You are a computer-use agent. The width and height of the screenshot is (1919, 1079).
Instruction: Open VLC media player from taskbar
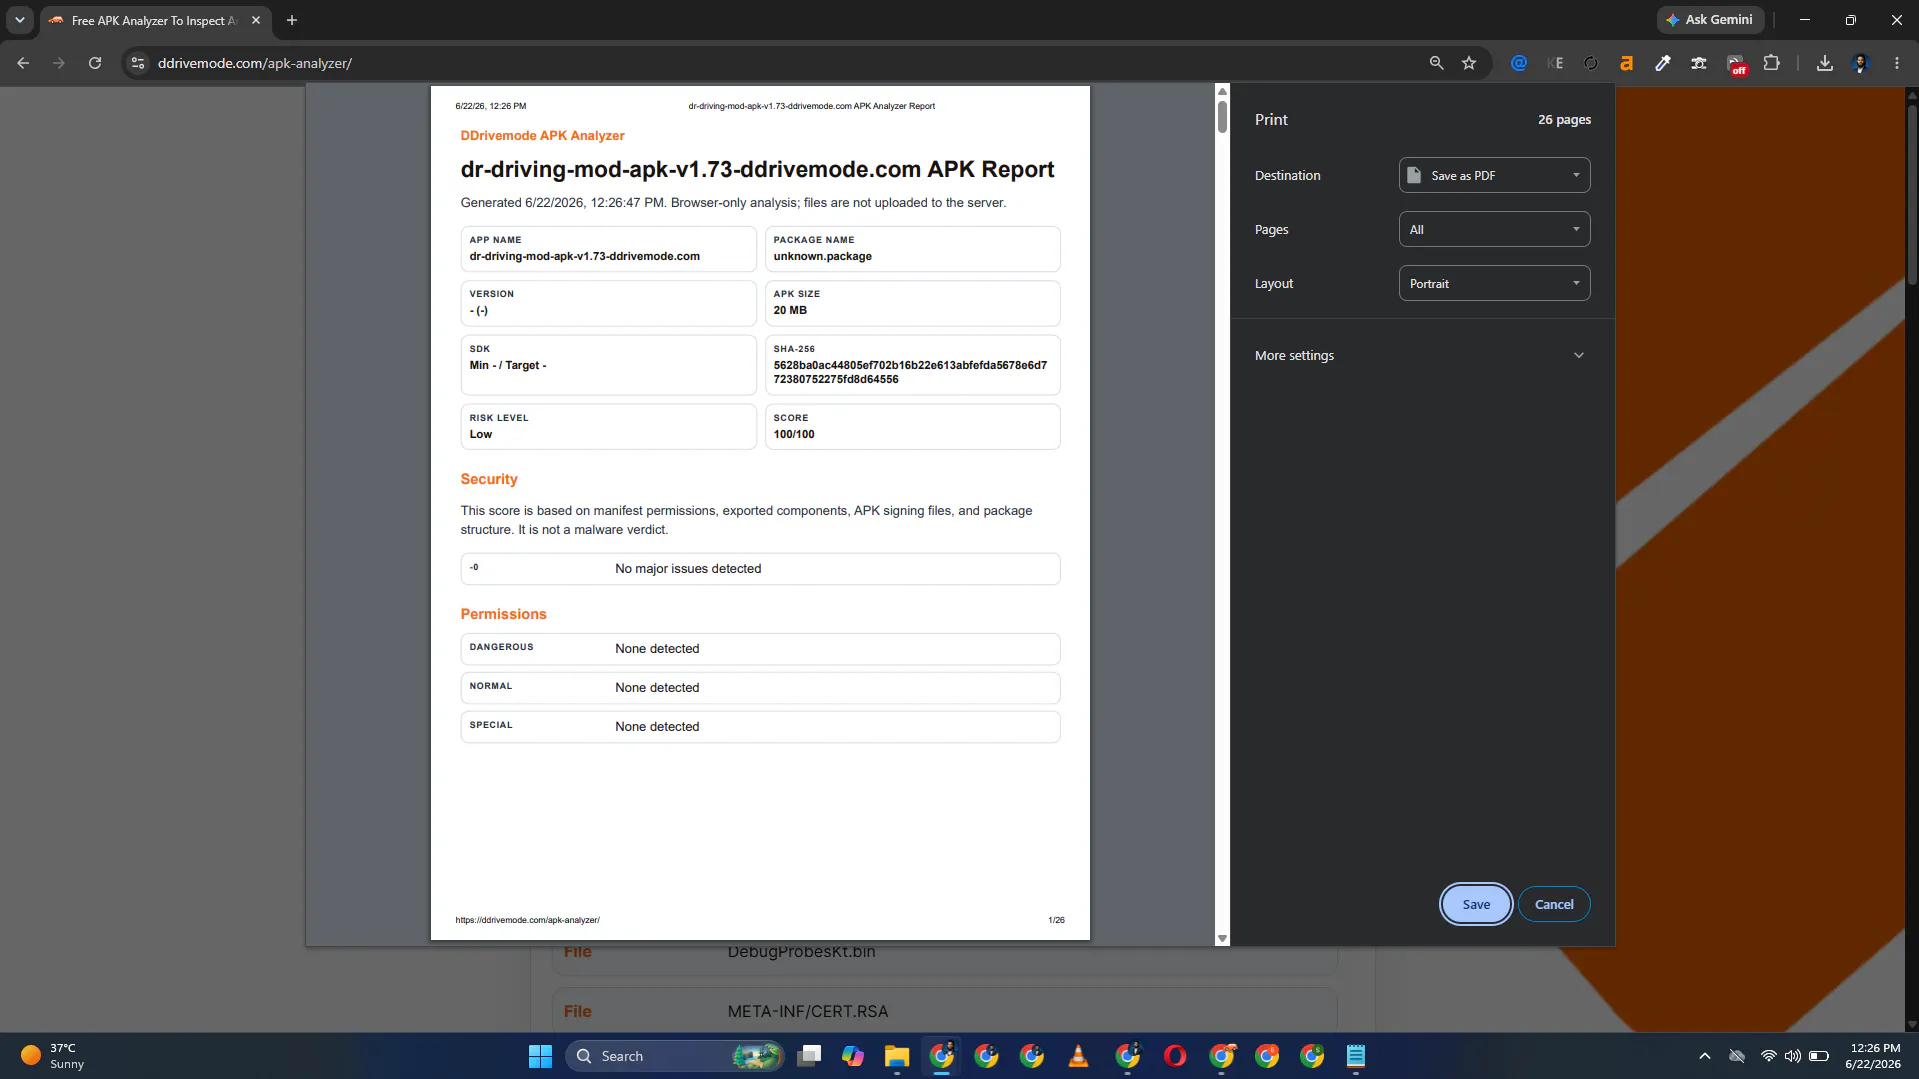1078,1056
